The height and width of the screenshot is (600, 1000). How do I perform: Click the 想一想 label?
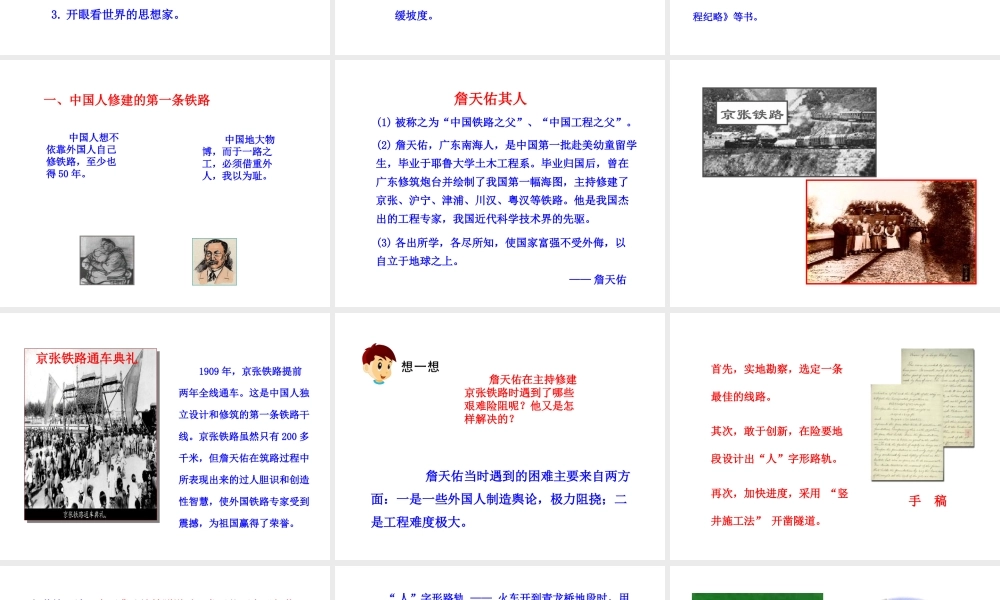[x=420, y=367]
